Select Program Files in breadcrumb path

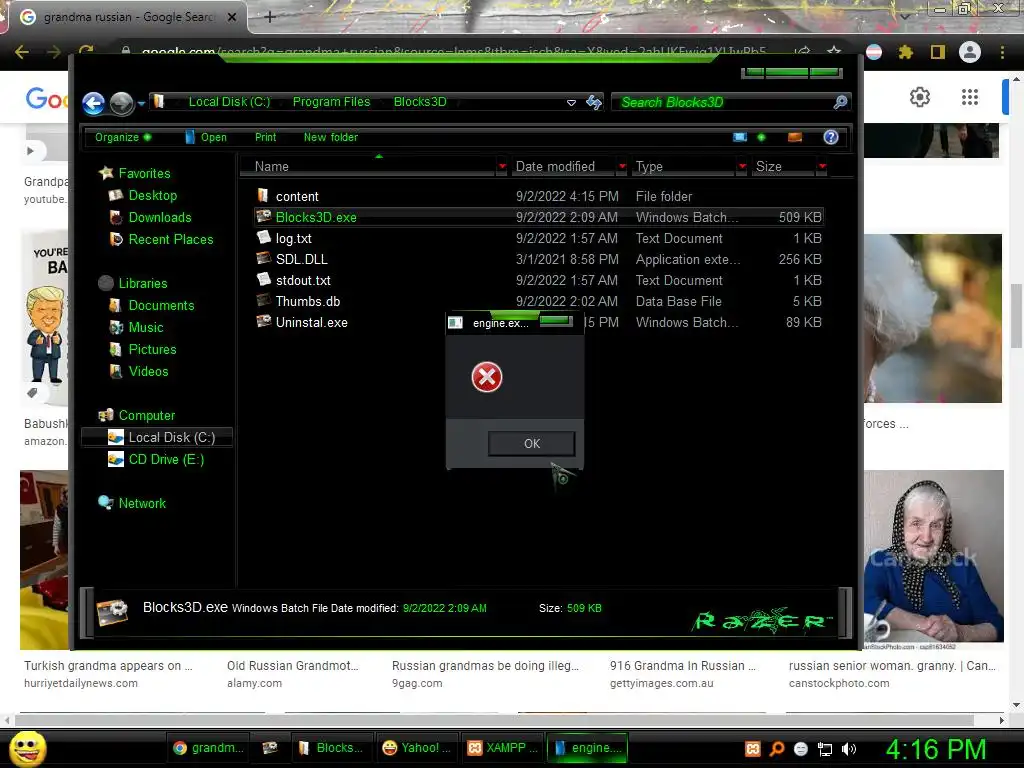(331, 102)
